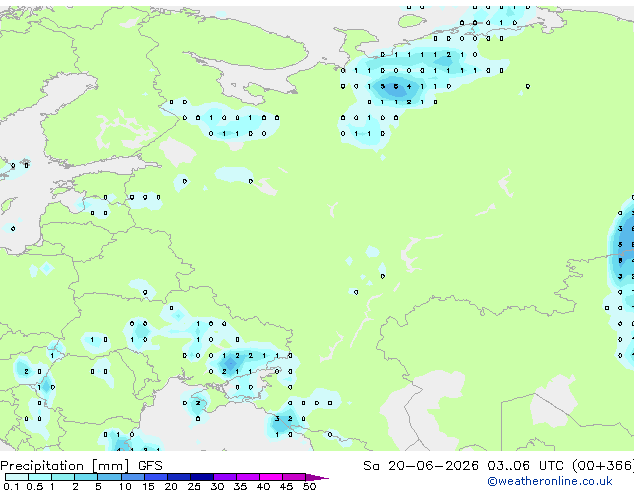Click the 30–35 mm purple swatch
The width and height of the screenshot is (634, 490).
(225, 477)
